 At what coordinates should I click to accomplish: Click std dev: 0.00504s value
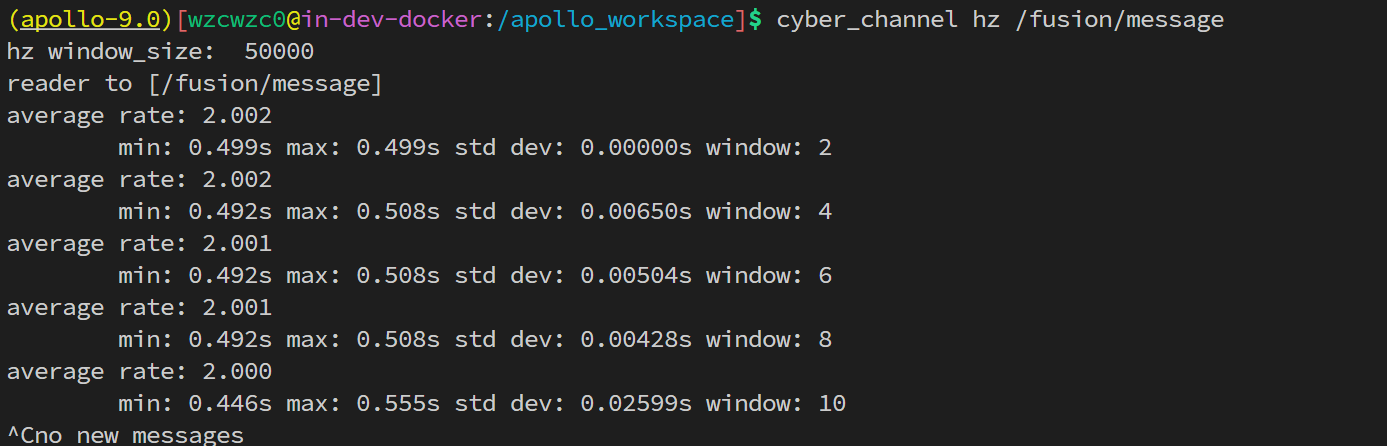(x=573, y=276)
